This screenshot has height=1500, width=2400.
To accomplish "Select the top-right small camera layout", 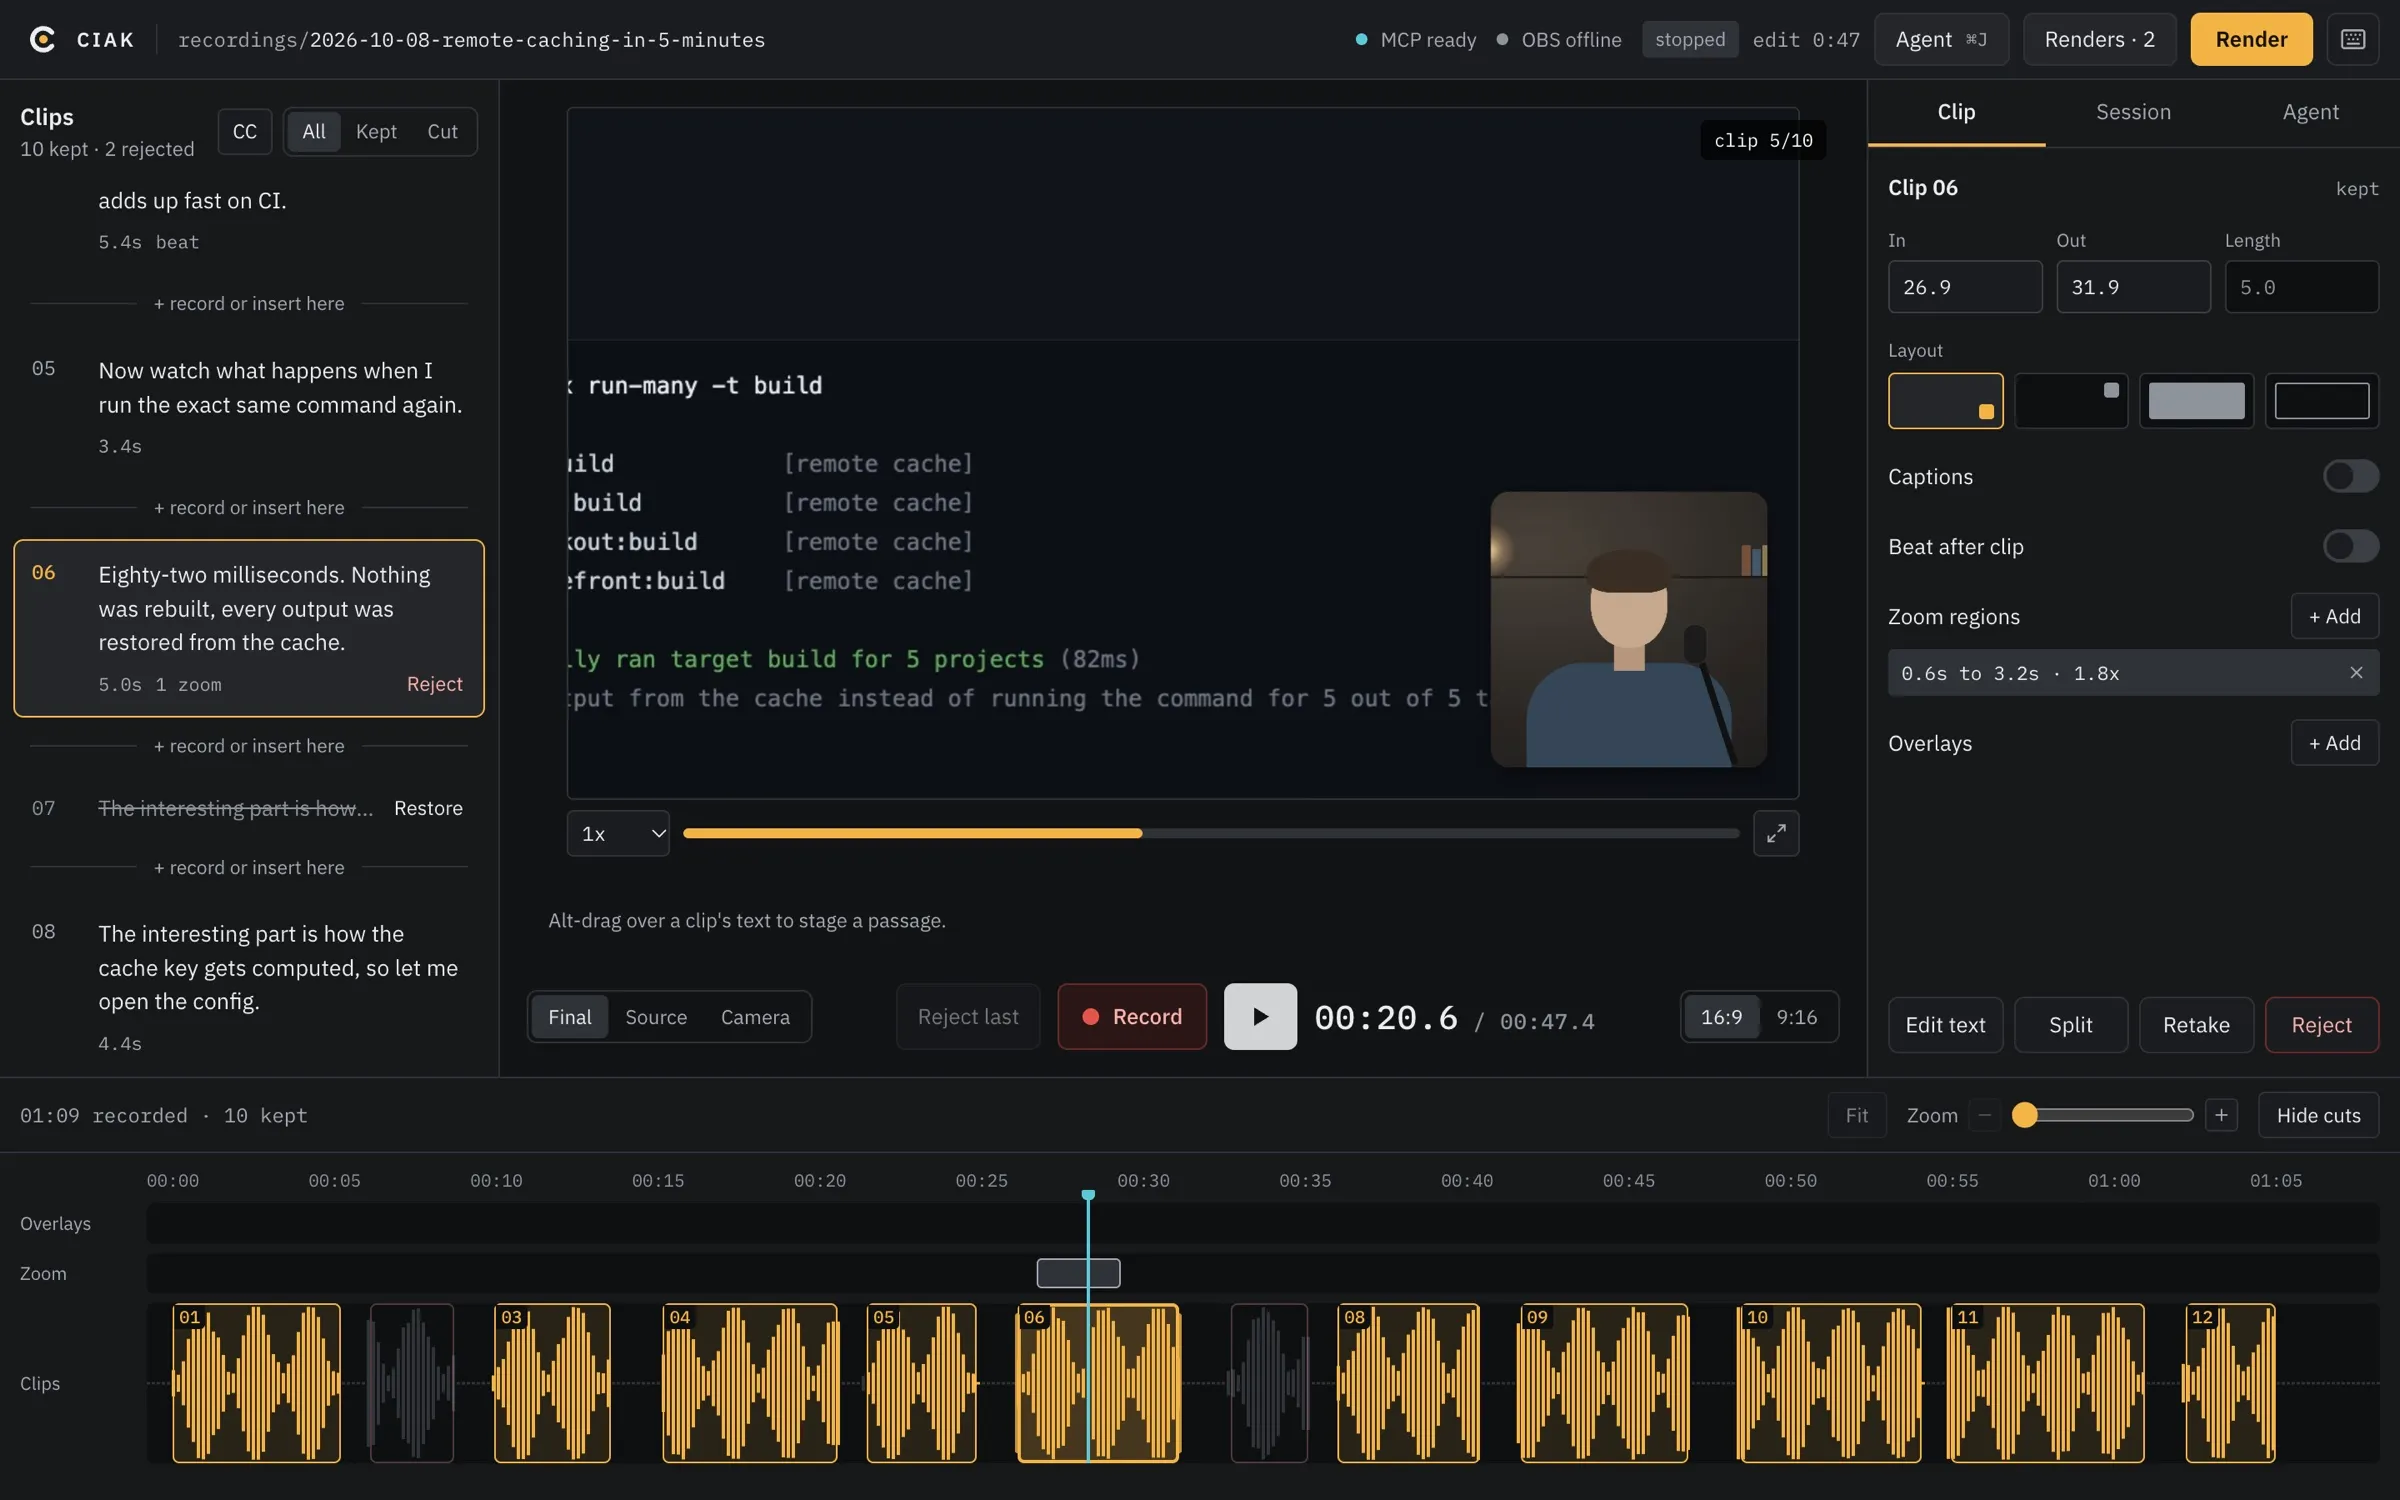I will (x=2071, y=401).
